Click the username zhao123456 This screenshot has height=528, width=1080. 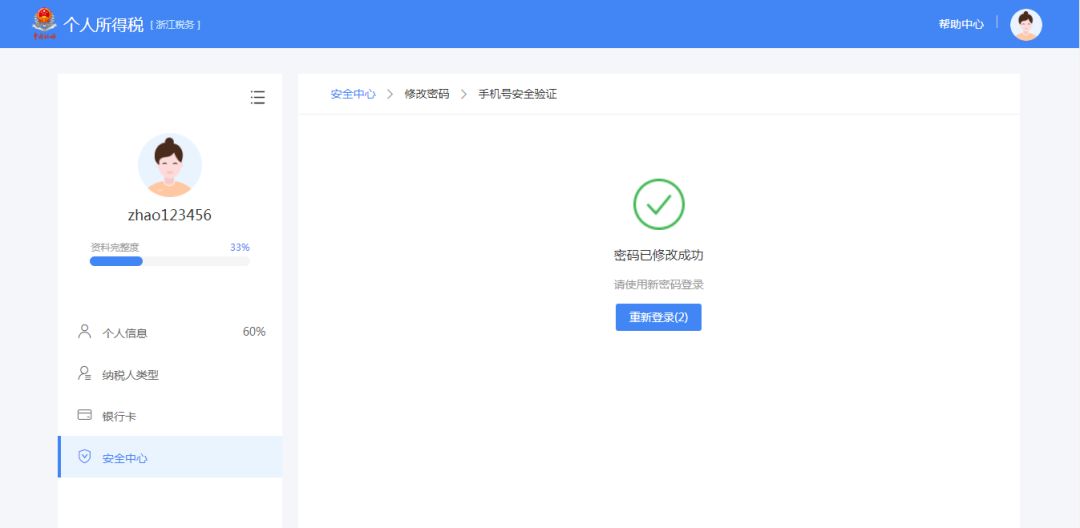[x=170, y=215]
